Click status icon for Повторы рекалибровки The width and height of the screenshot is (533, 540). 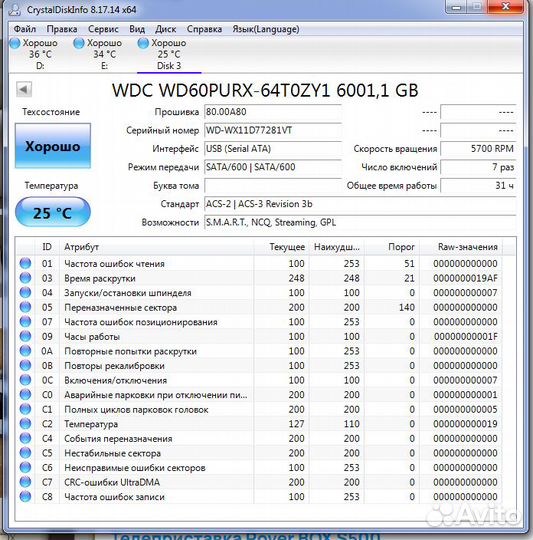pyautogui.click(x=25, y=365)
